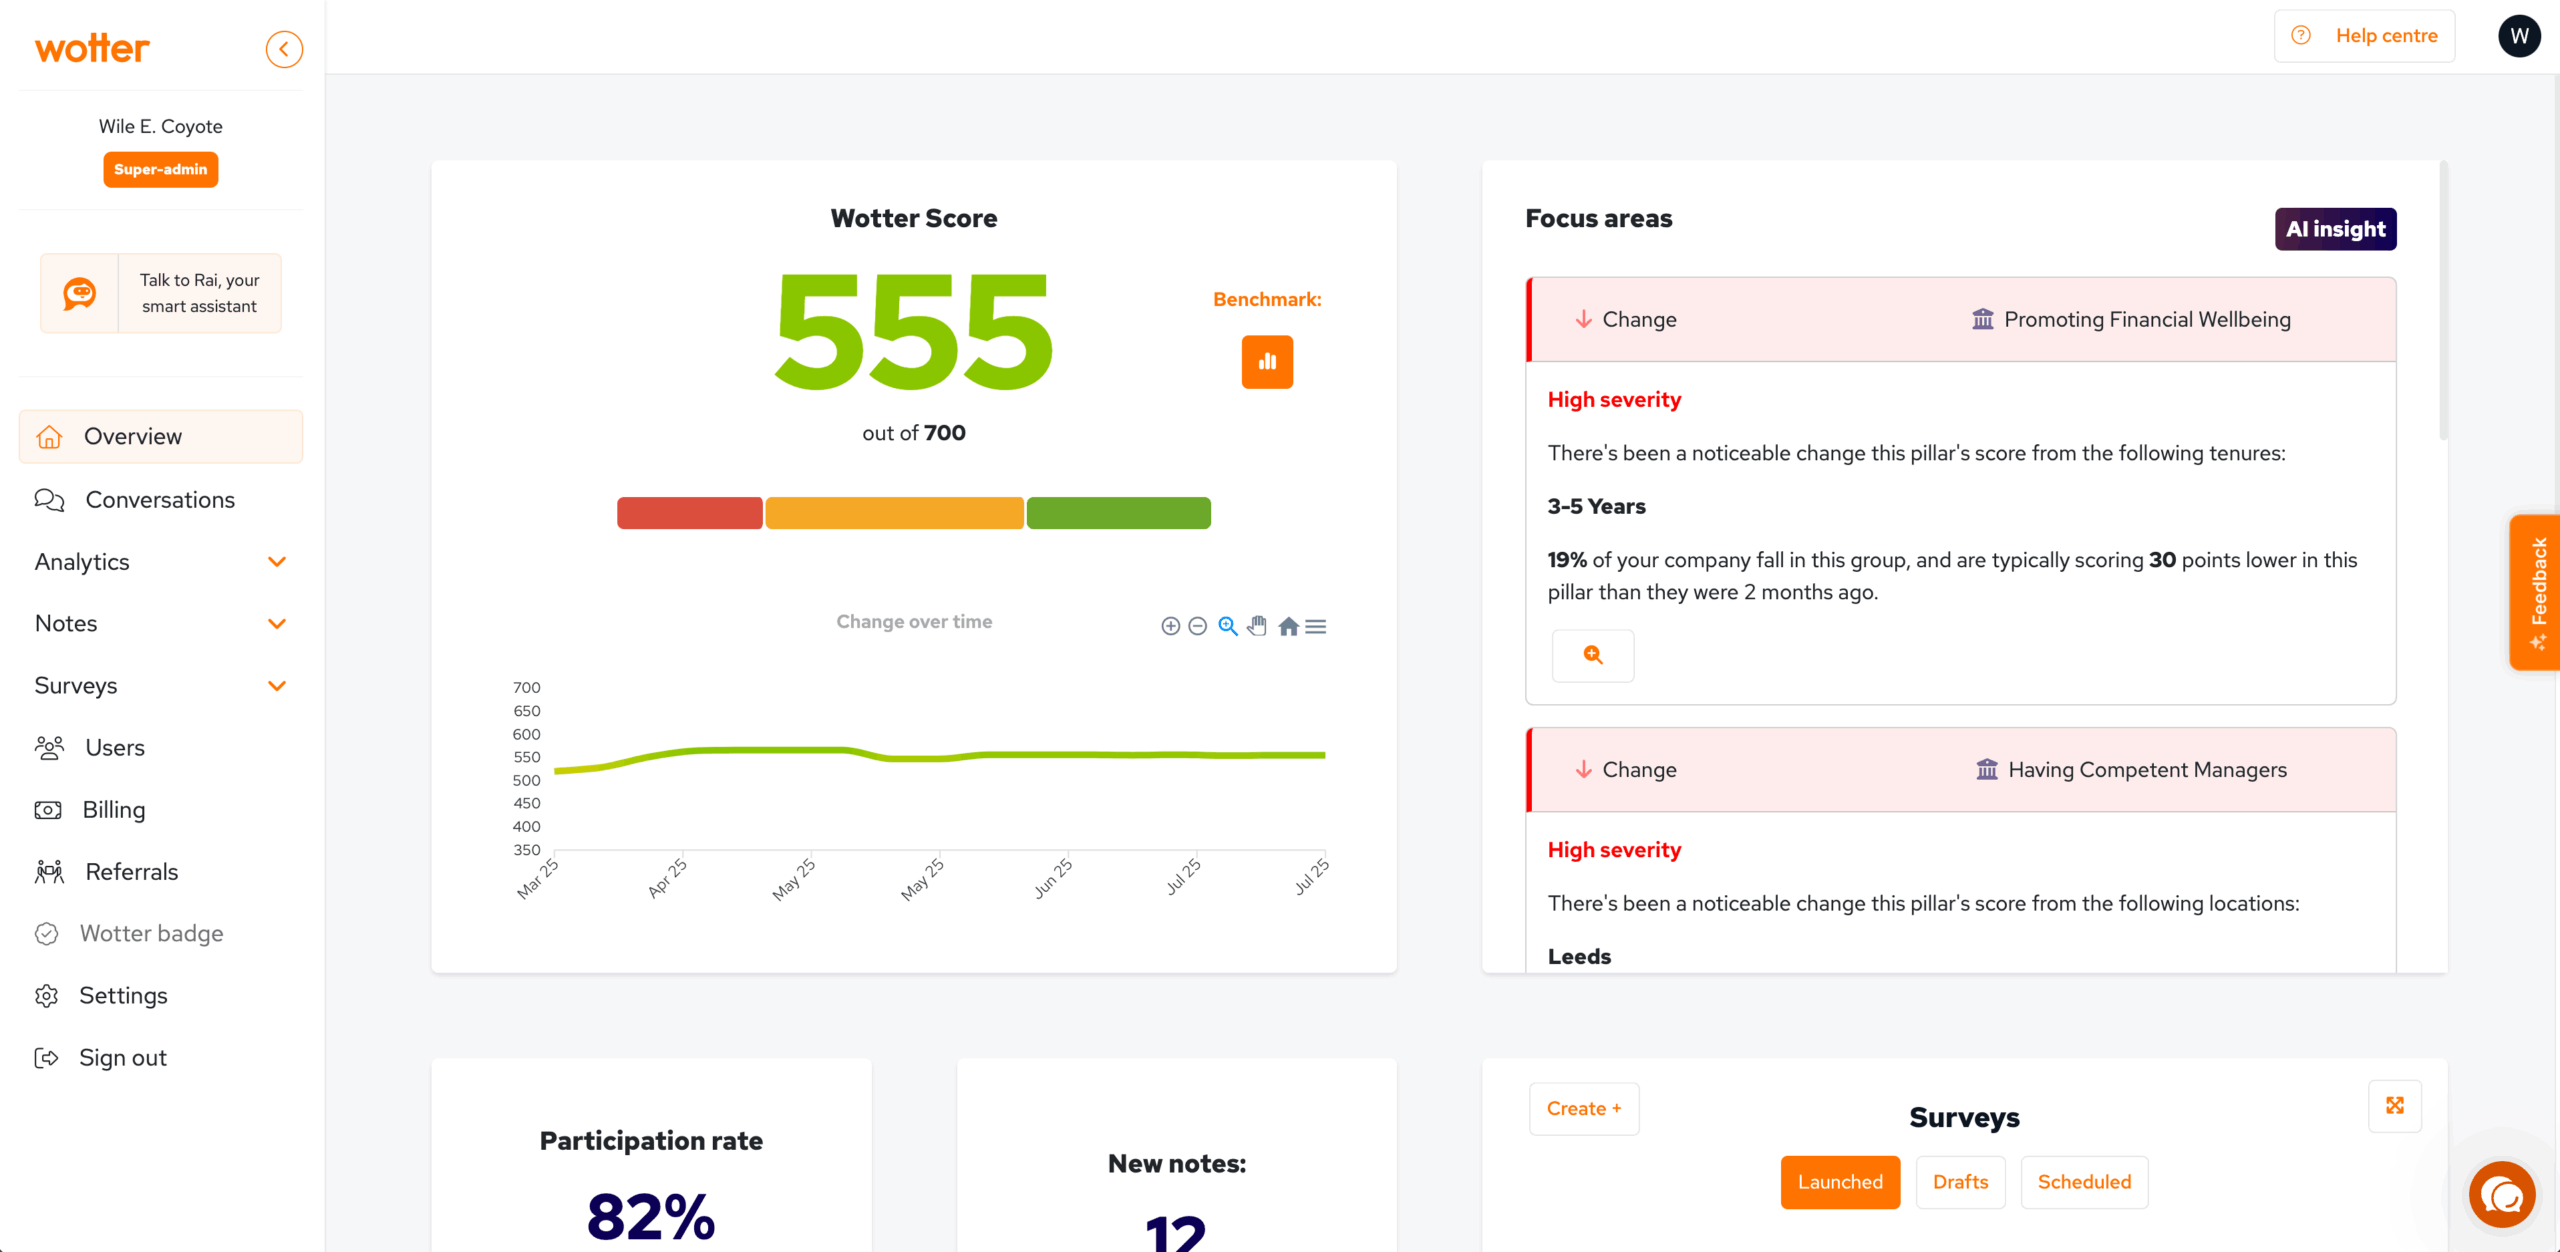
Task: Click the Conversations speech bubble icon
Action: coord(49,500)
